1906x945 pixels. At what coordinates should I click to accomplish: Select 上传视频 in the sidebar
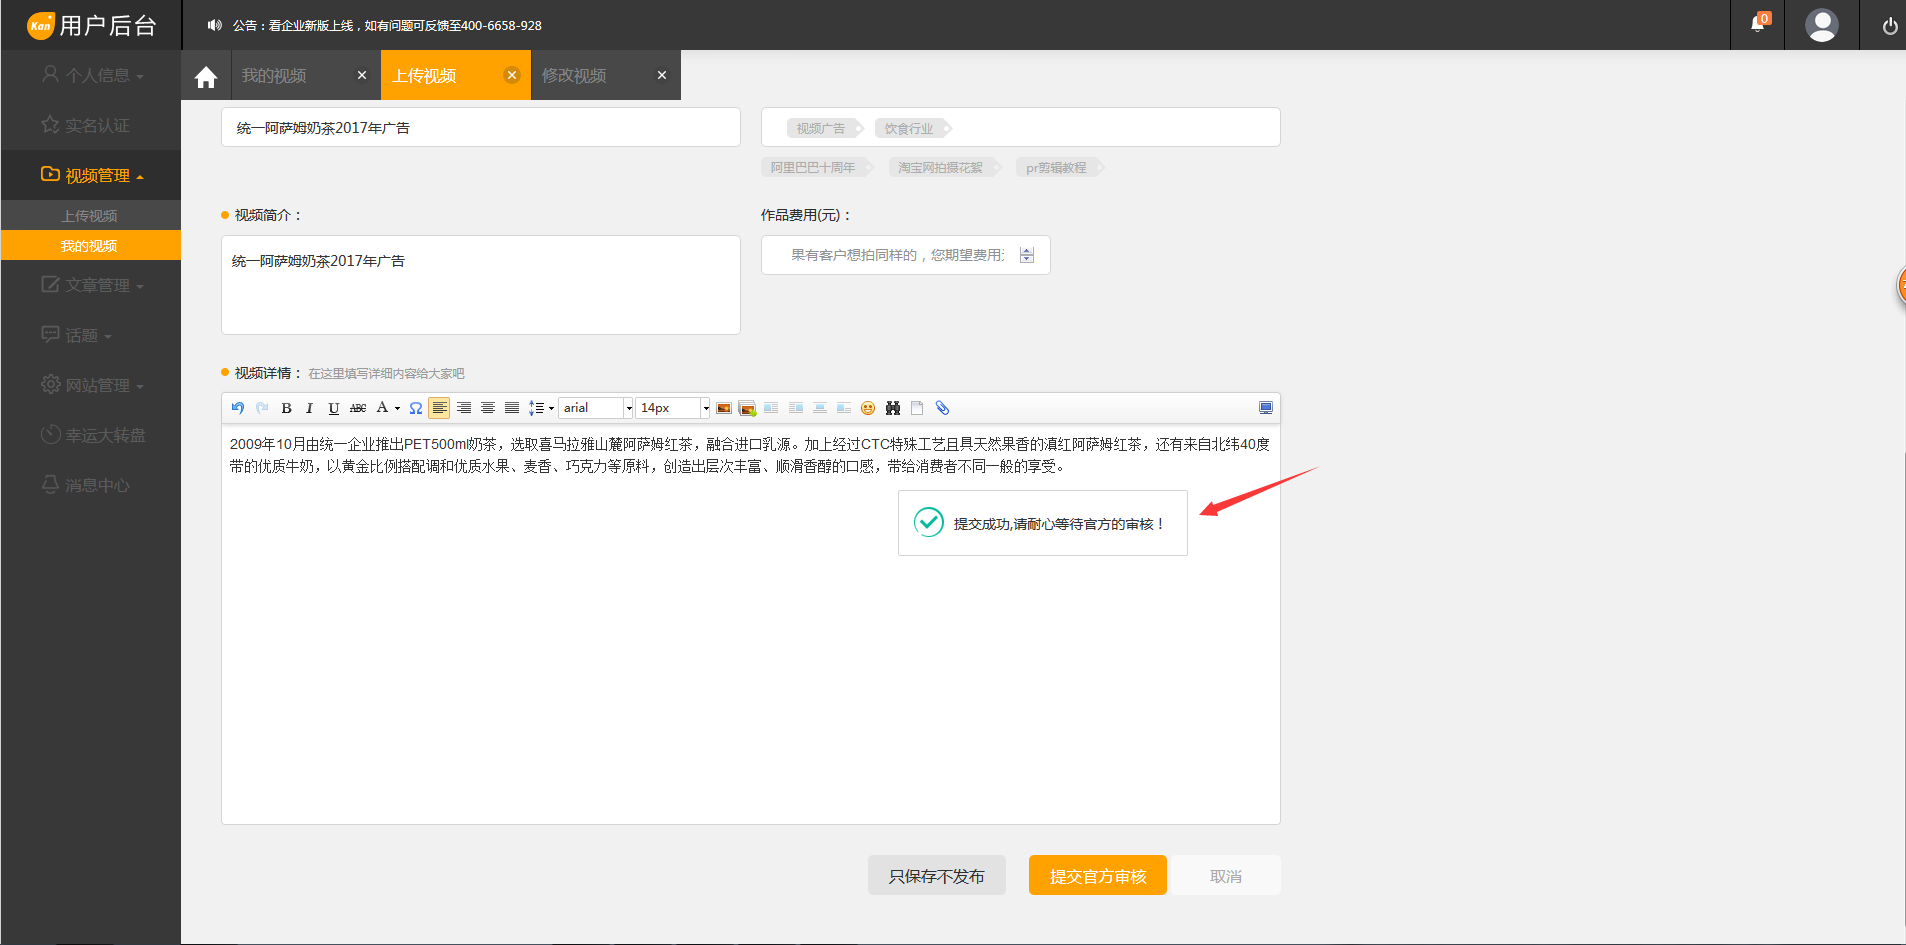point(90,216)
